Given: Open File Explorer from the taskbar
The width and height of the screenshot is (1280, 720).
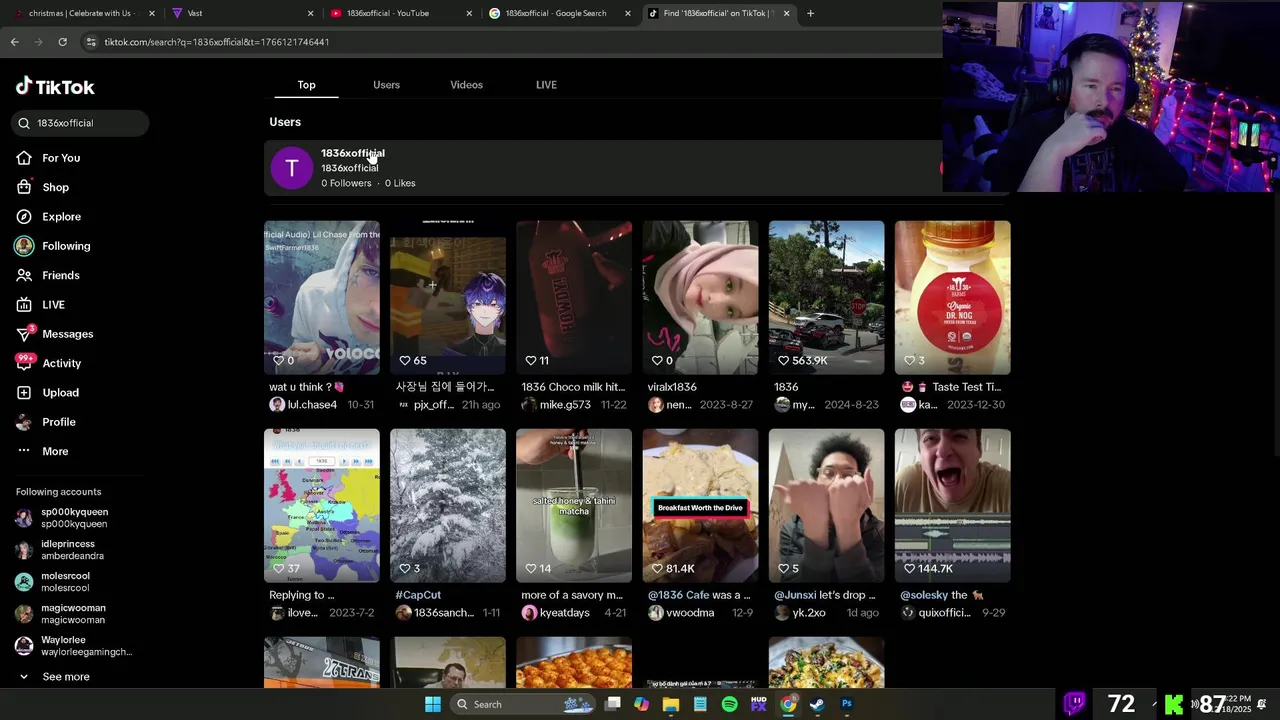Looking at the screenshot, I should [671, 704].
